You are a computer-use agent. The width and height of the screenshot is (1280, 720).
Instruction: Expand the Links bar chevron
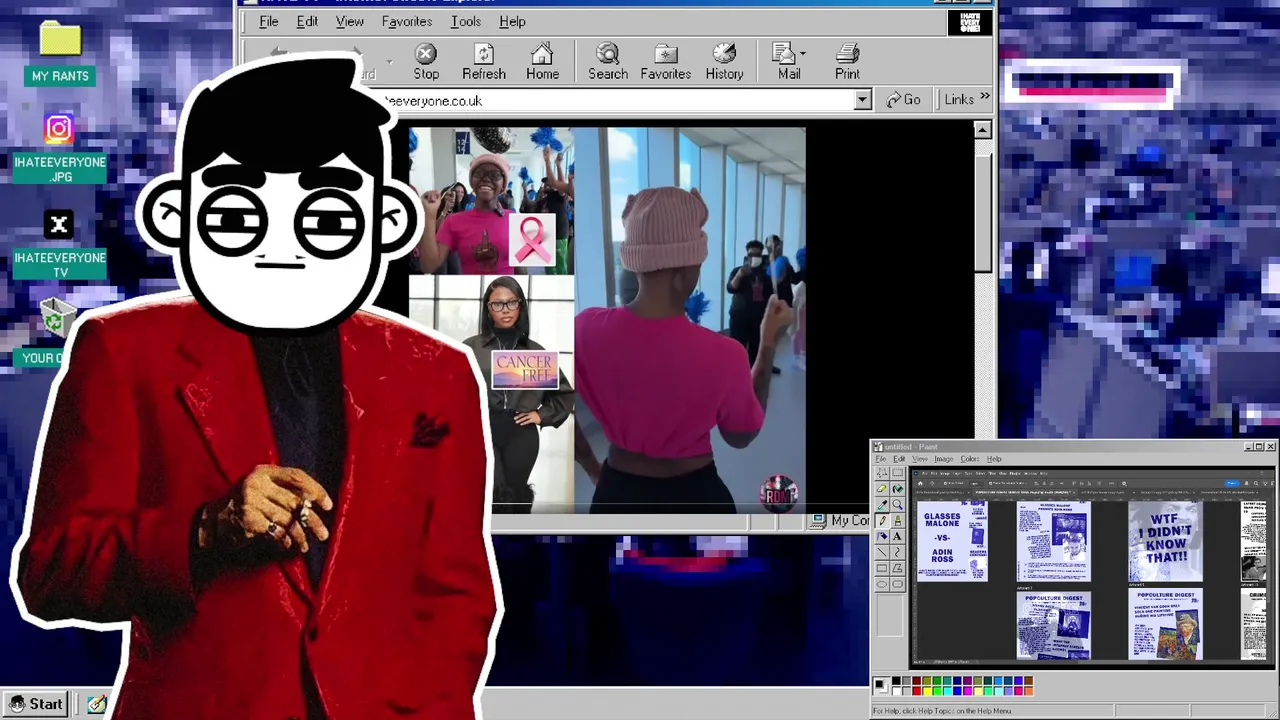985,98
